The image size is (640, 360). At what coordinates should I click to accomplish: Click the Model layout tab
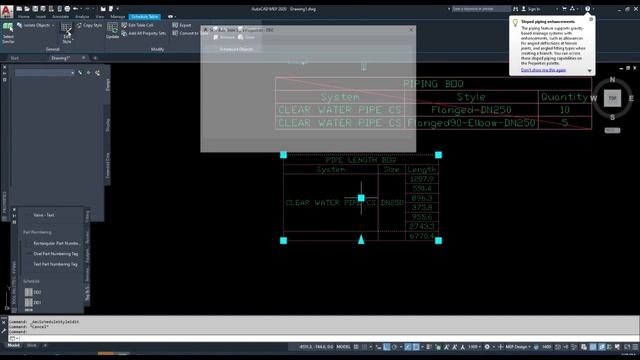click(x=13, y=346)
